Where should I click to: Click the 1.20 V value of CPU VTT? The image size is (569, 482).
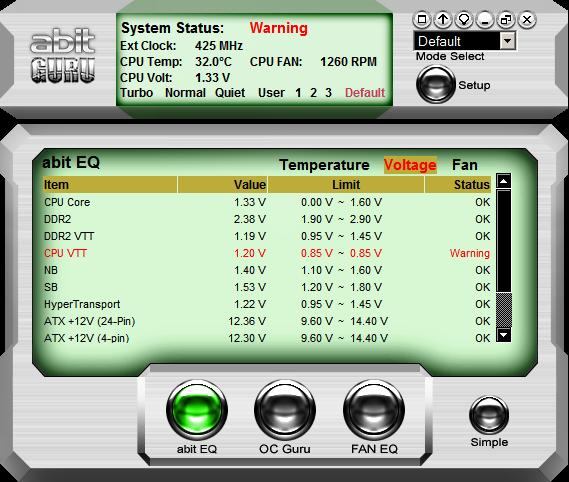coord(250,253)
